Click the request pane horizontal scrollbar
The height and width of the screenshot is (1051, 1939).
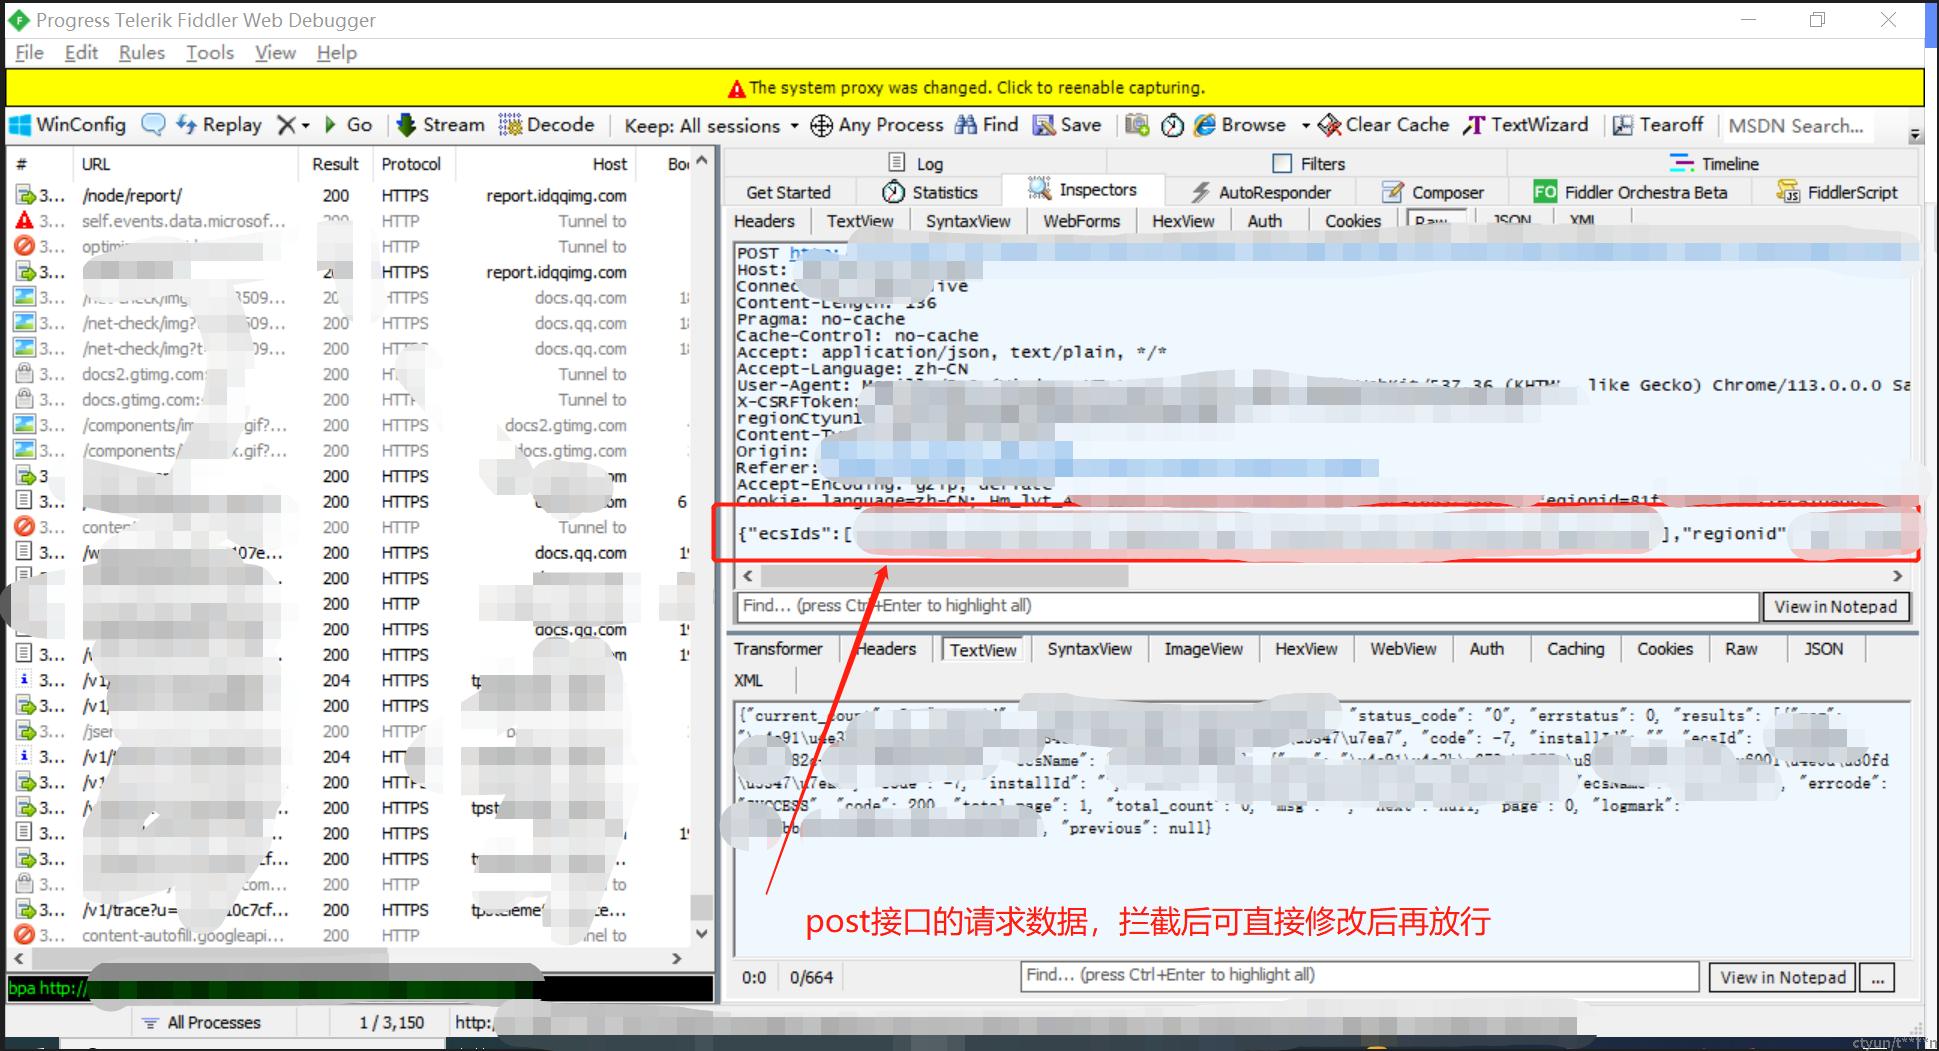(x=944, y=576)
